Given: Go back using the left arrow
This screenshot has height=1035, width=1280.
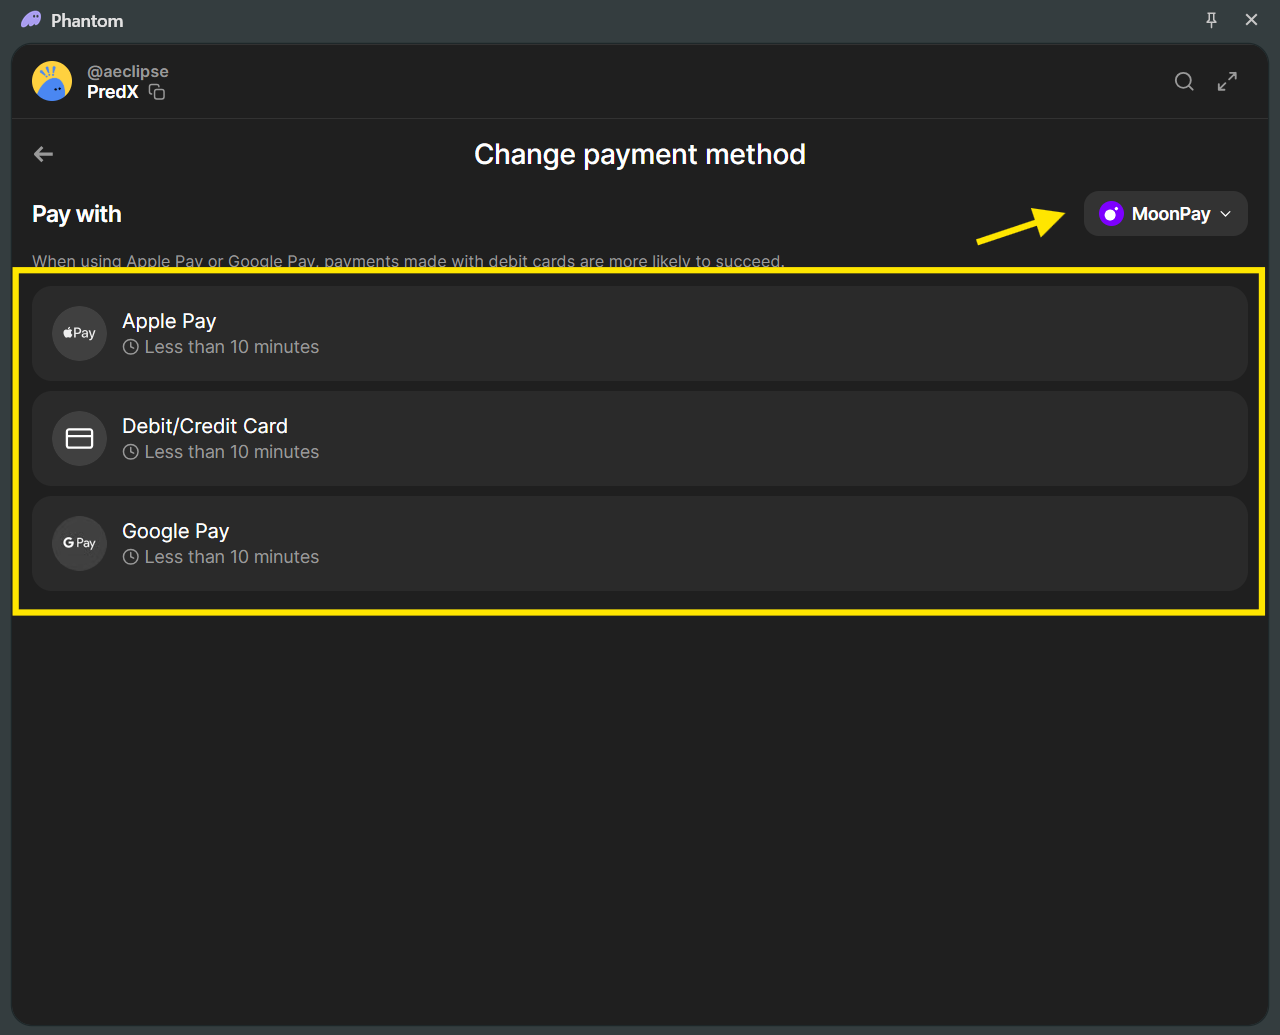Looking at the screenshot, I should [x=43, y=154].
